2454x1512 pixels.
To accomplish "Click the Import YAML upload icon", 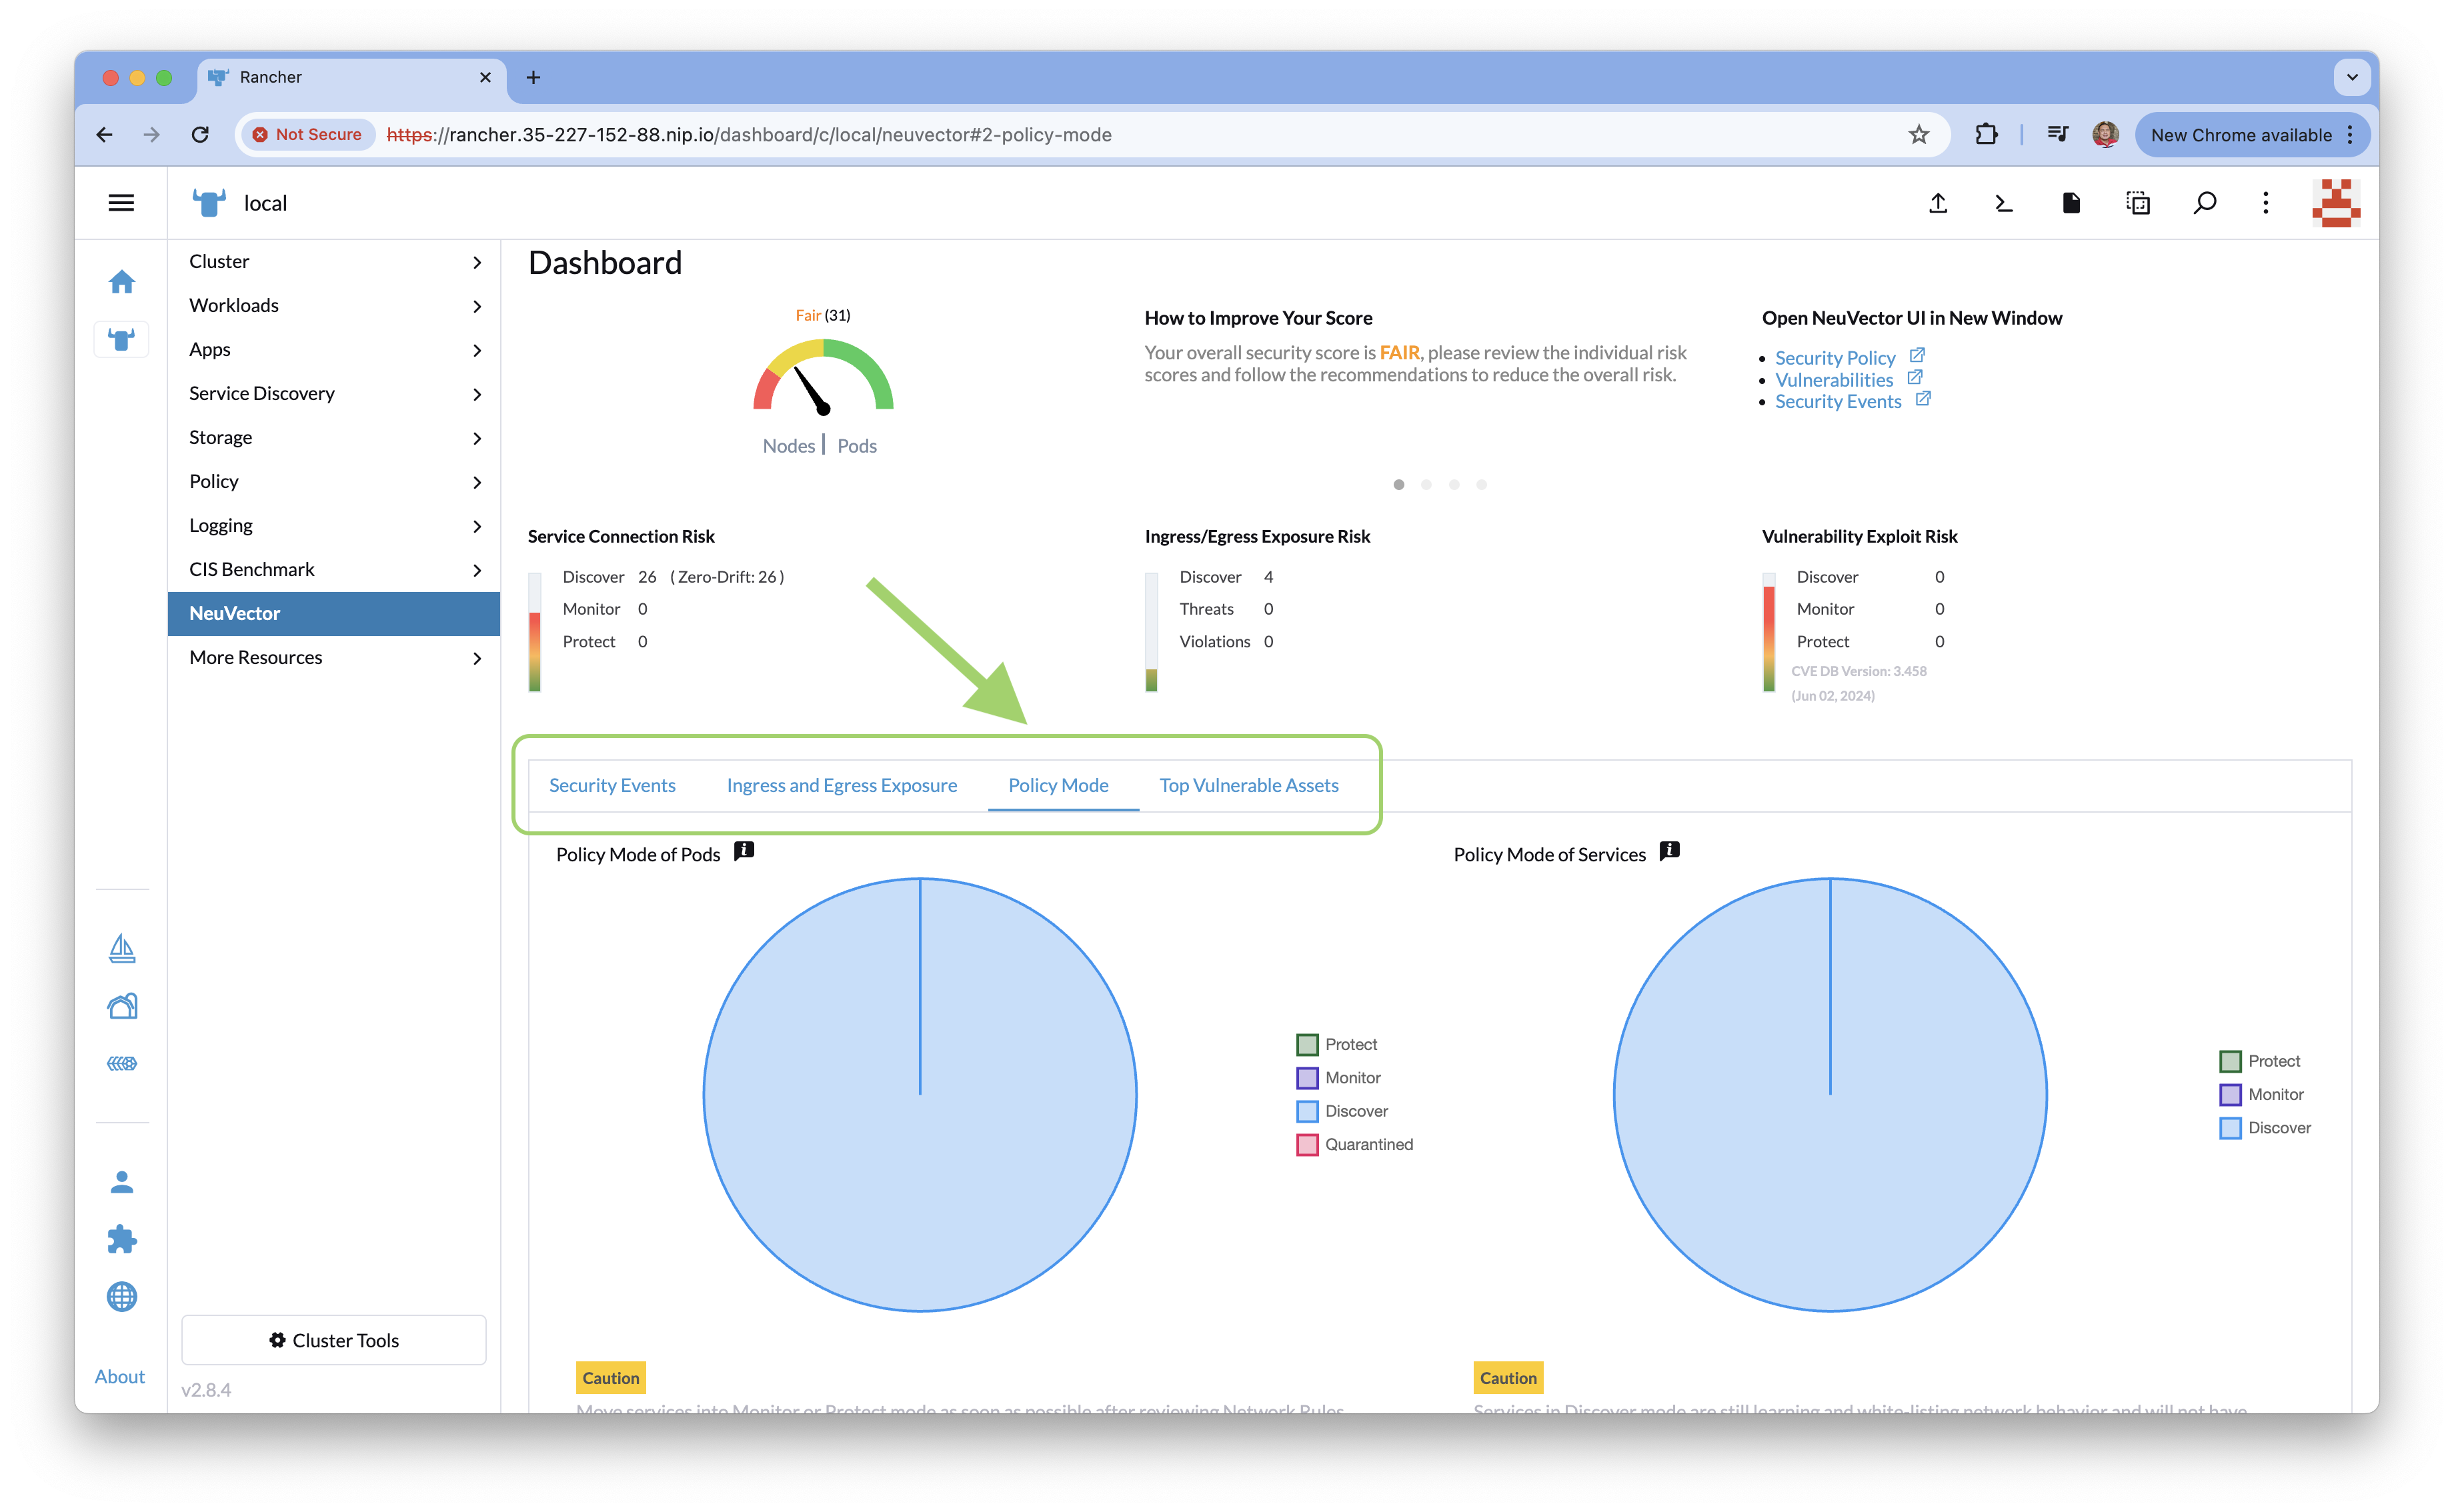I will coord(1938,203).
